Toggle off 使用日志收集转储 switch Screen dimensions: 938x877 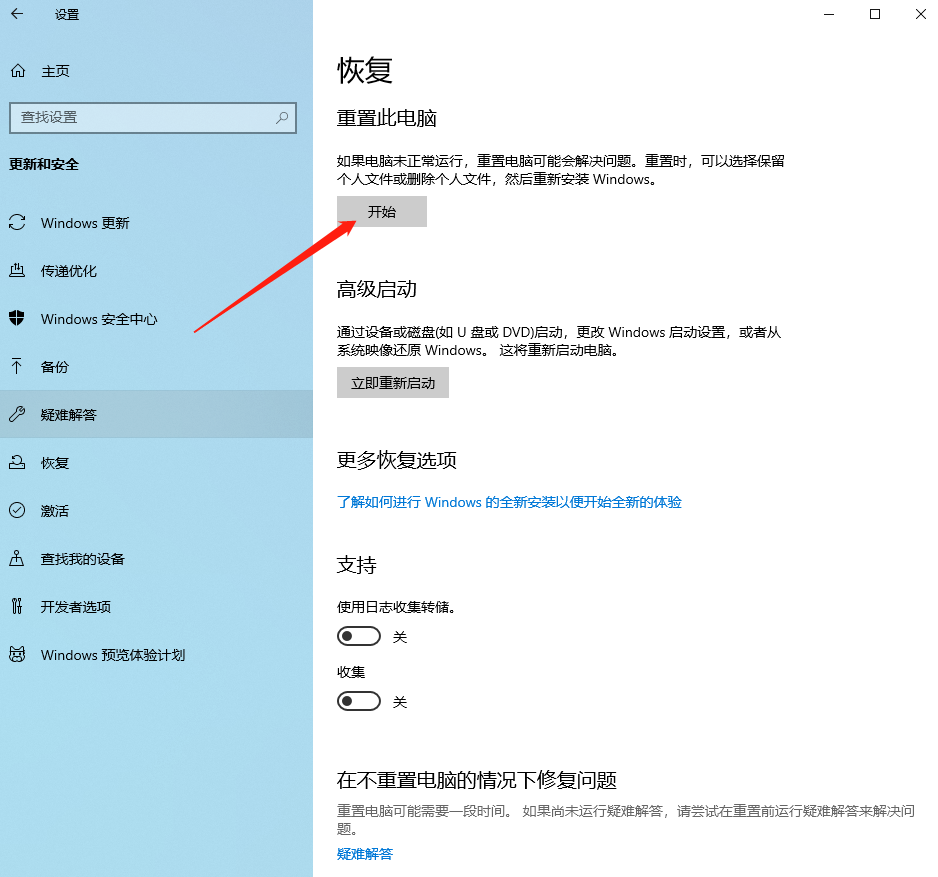click(x=359, y=636)
